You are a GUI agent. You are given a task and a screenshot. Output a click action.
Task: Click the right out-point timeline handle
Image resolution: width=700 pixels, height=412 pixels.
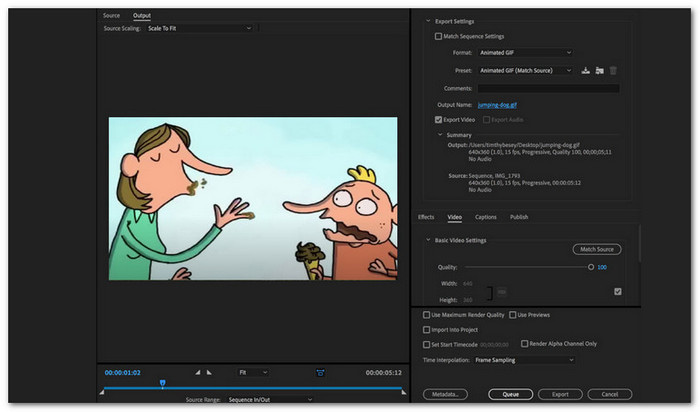click(x=404, y=392)
